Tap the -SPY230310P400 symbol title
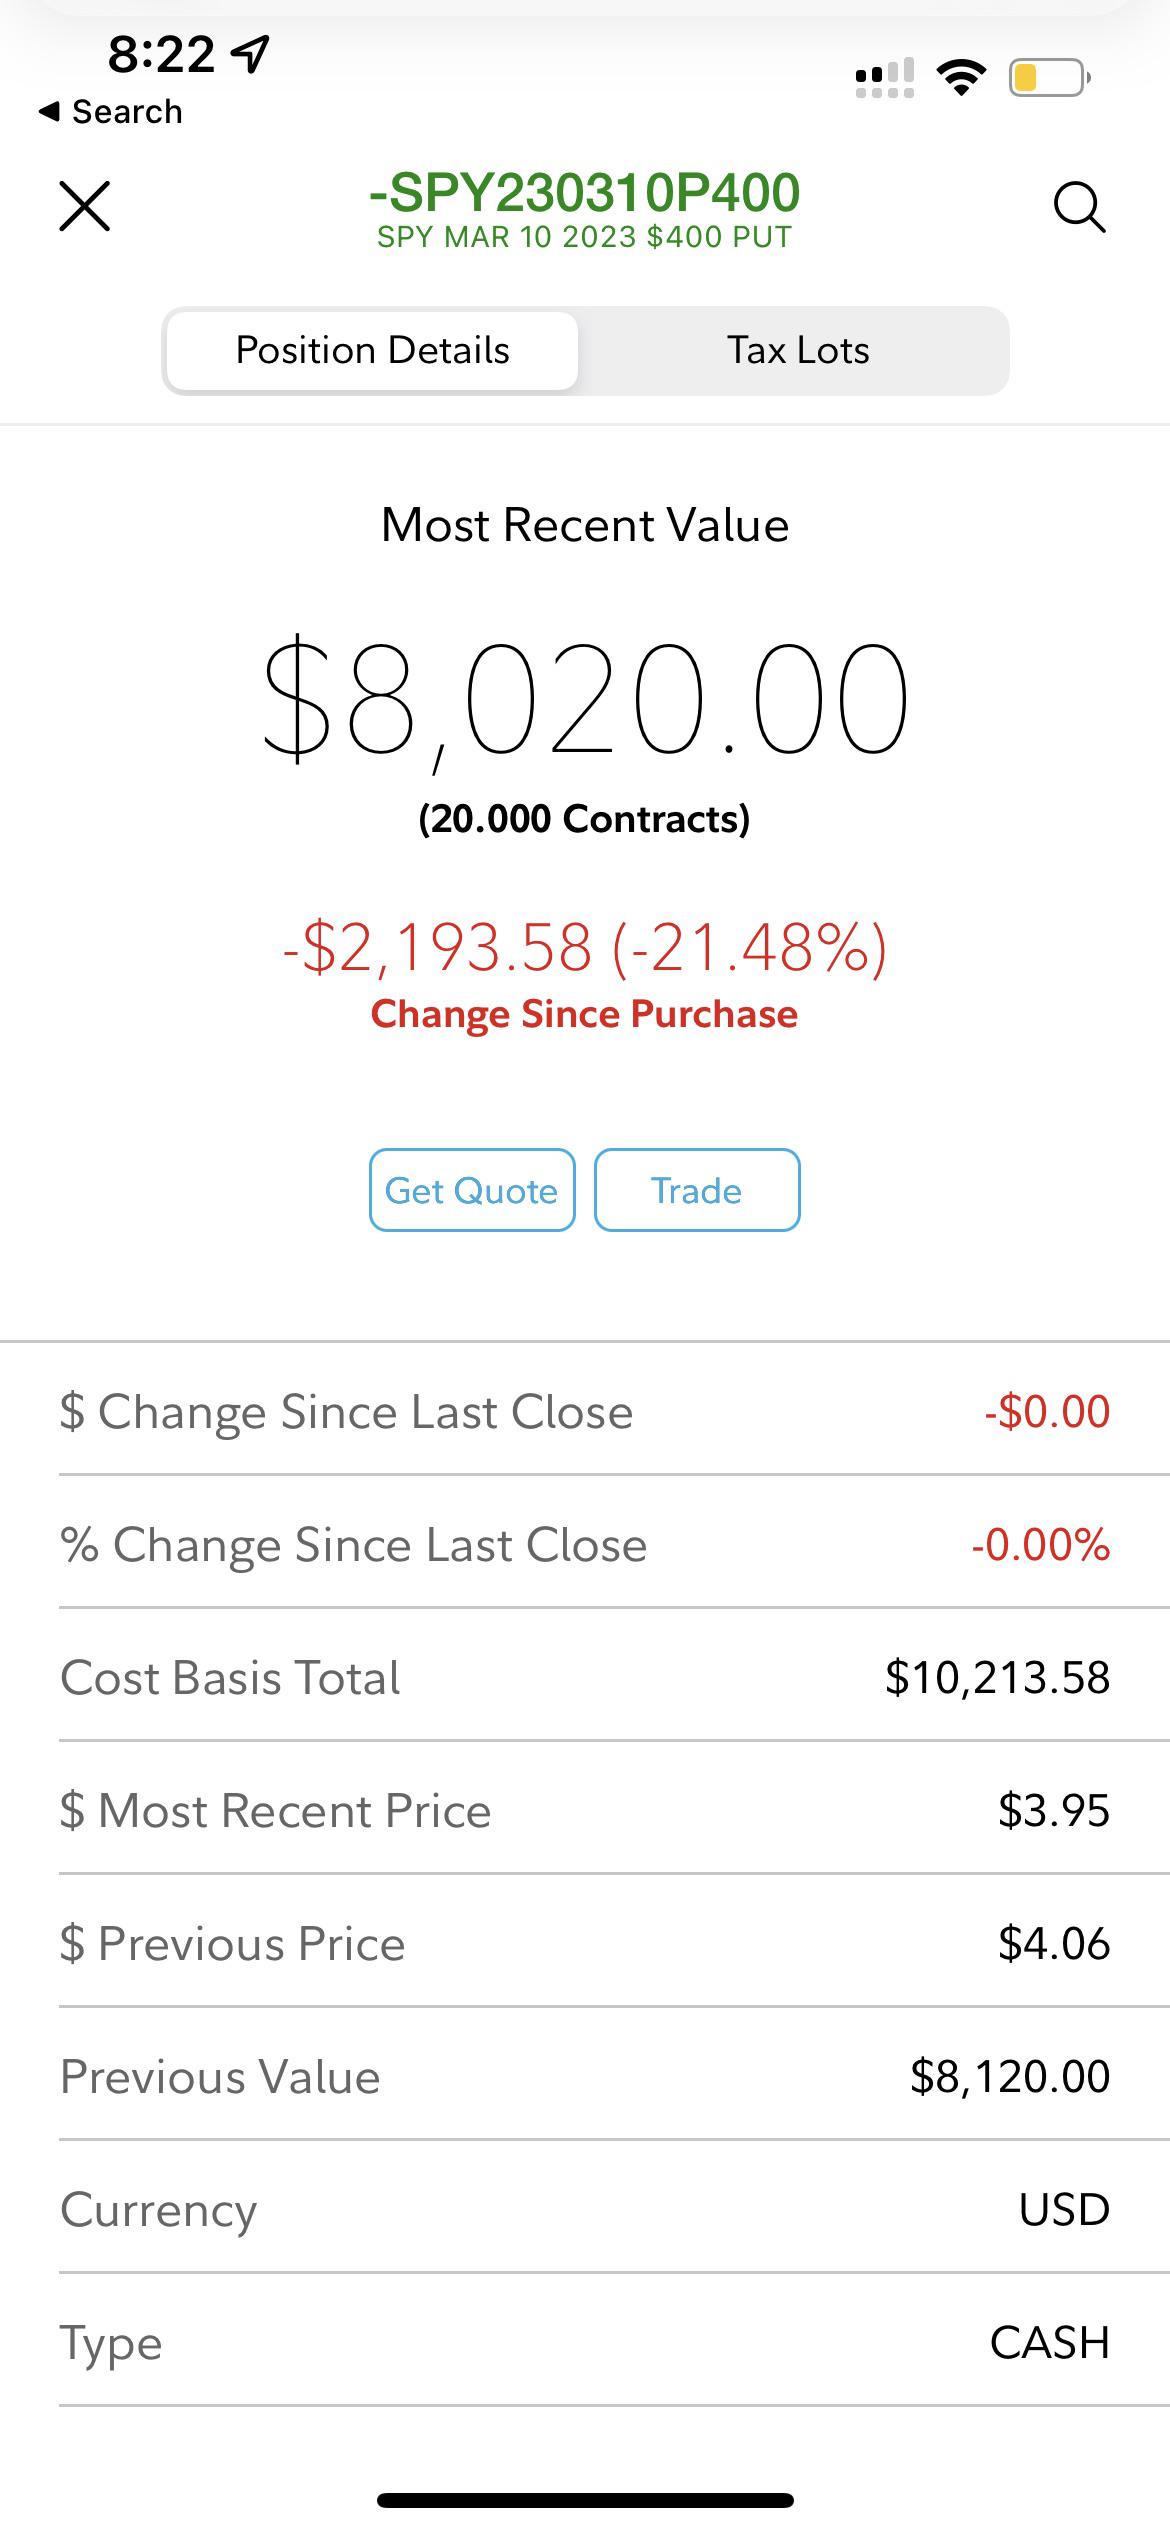This screenshot has width=1170, height=2532. [x=585, y=193]
